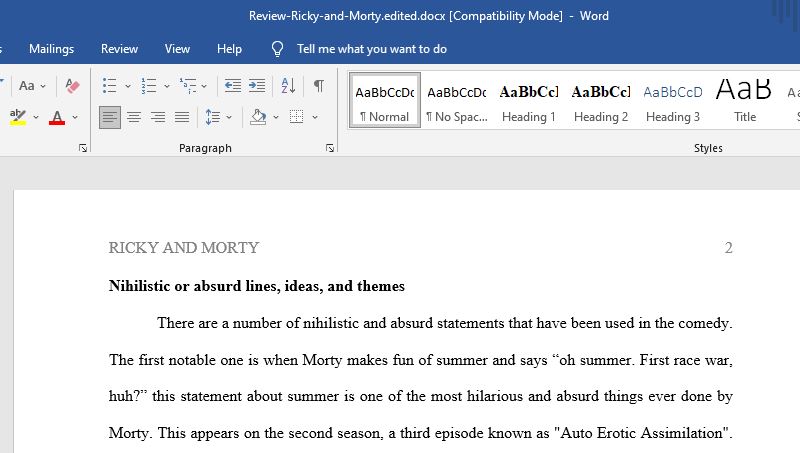
Task: Click the Tell me what you want to do box
Action: coord(371,49)
